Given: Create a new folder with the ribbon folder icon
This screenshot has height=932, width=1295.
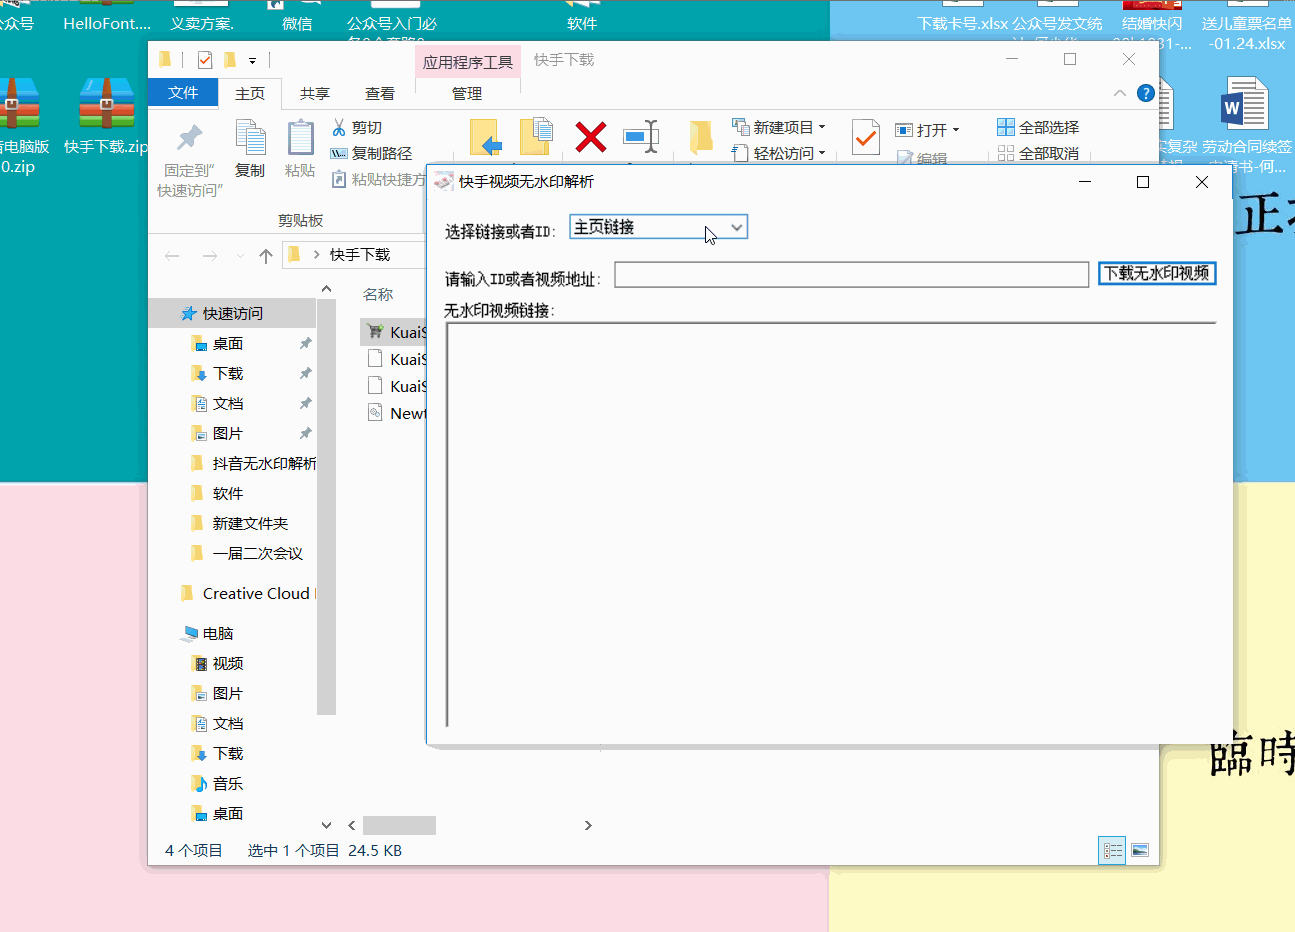Looking at the screenshot, I should 701,137.
